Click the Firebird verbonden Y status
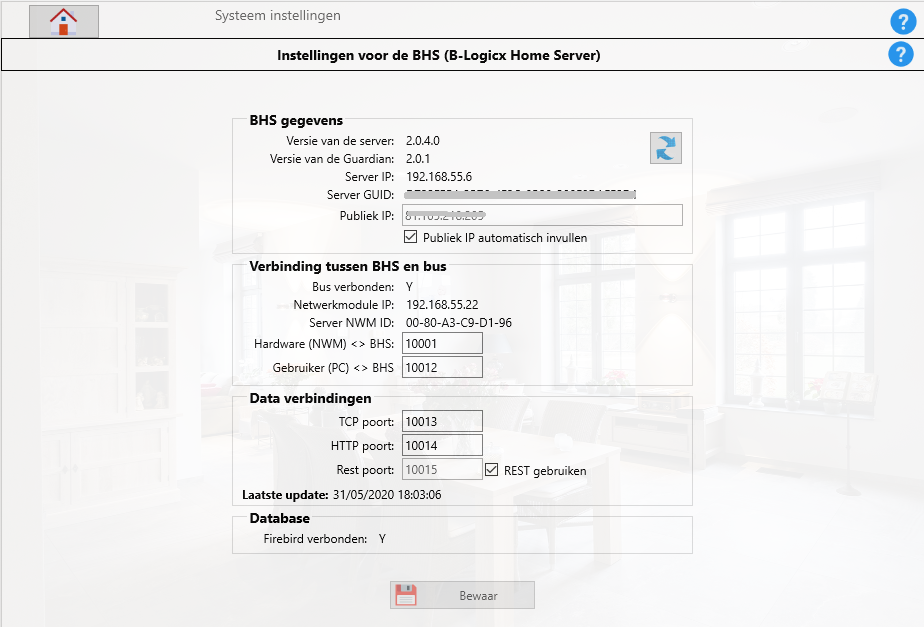The width and height of the screenshot is (924, 627). tap(382, 539)
